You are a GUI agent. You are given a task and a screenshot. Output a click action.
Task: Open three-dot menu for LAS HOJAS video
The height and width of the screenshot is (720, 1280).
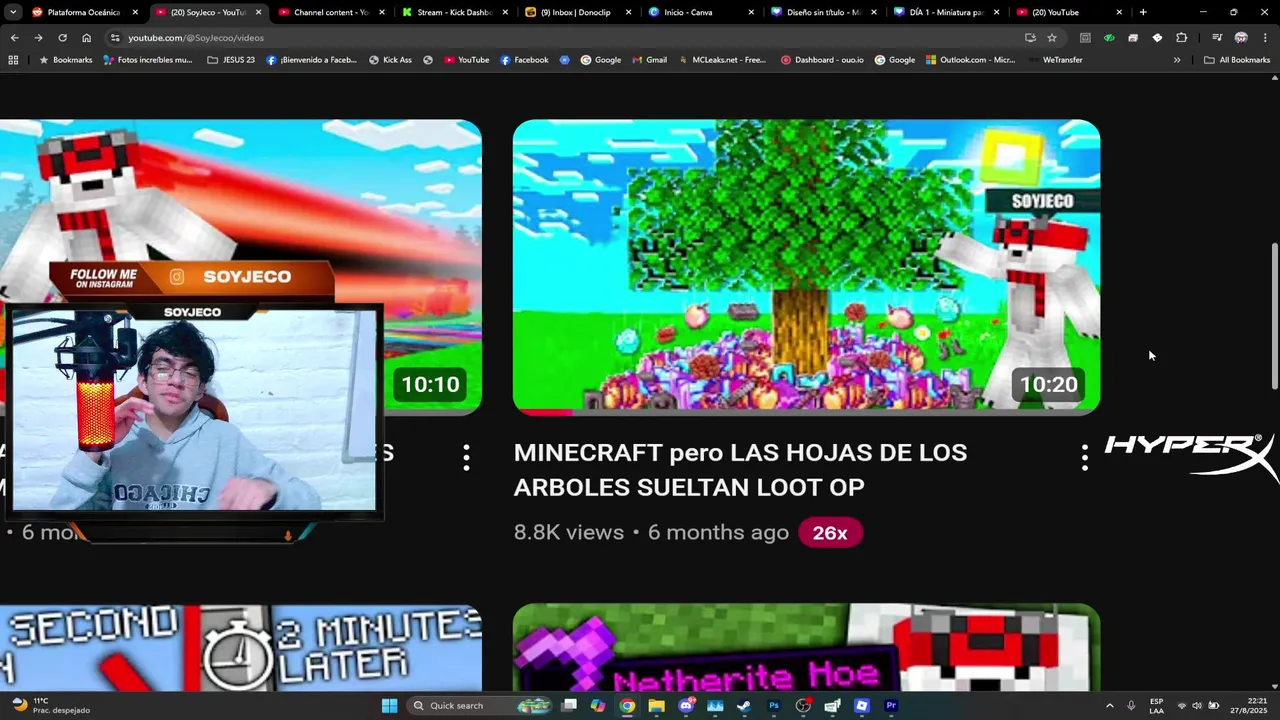coord(1085,458)
